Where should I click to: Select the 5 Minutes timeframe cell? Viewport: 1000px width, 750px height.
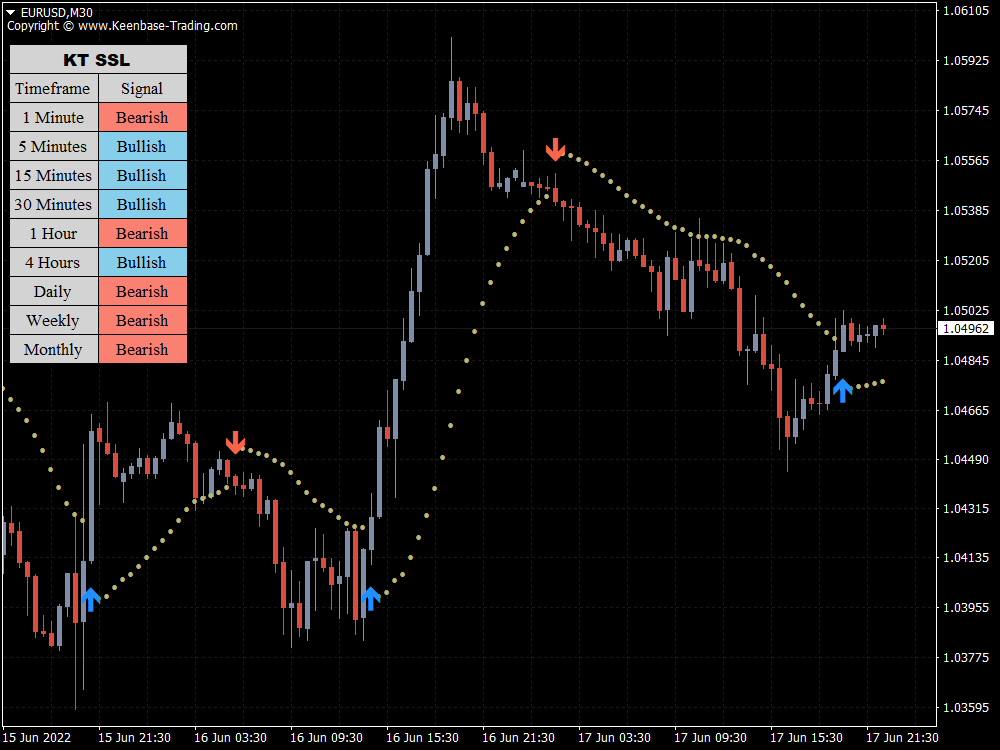tap(54, 147)
